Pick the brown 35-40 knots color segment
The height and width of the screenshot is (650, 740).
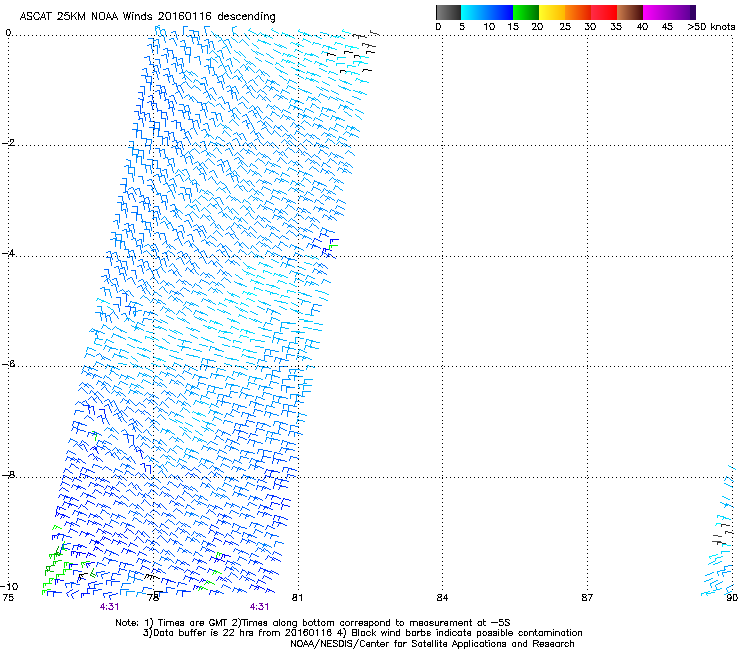pyautogui.click(x=630, y=12)
